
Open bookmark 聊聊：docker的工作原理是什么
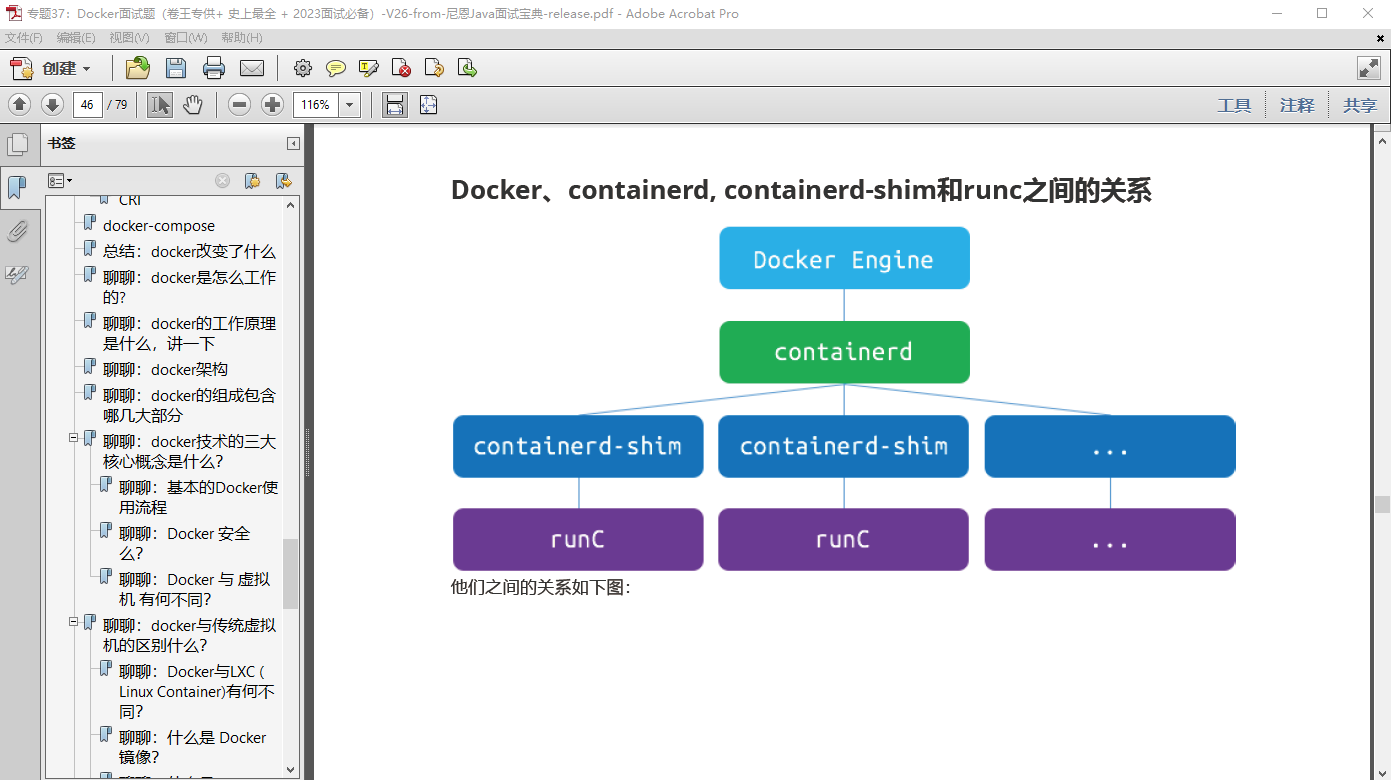189,333
